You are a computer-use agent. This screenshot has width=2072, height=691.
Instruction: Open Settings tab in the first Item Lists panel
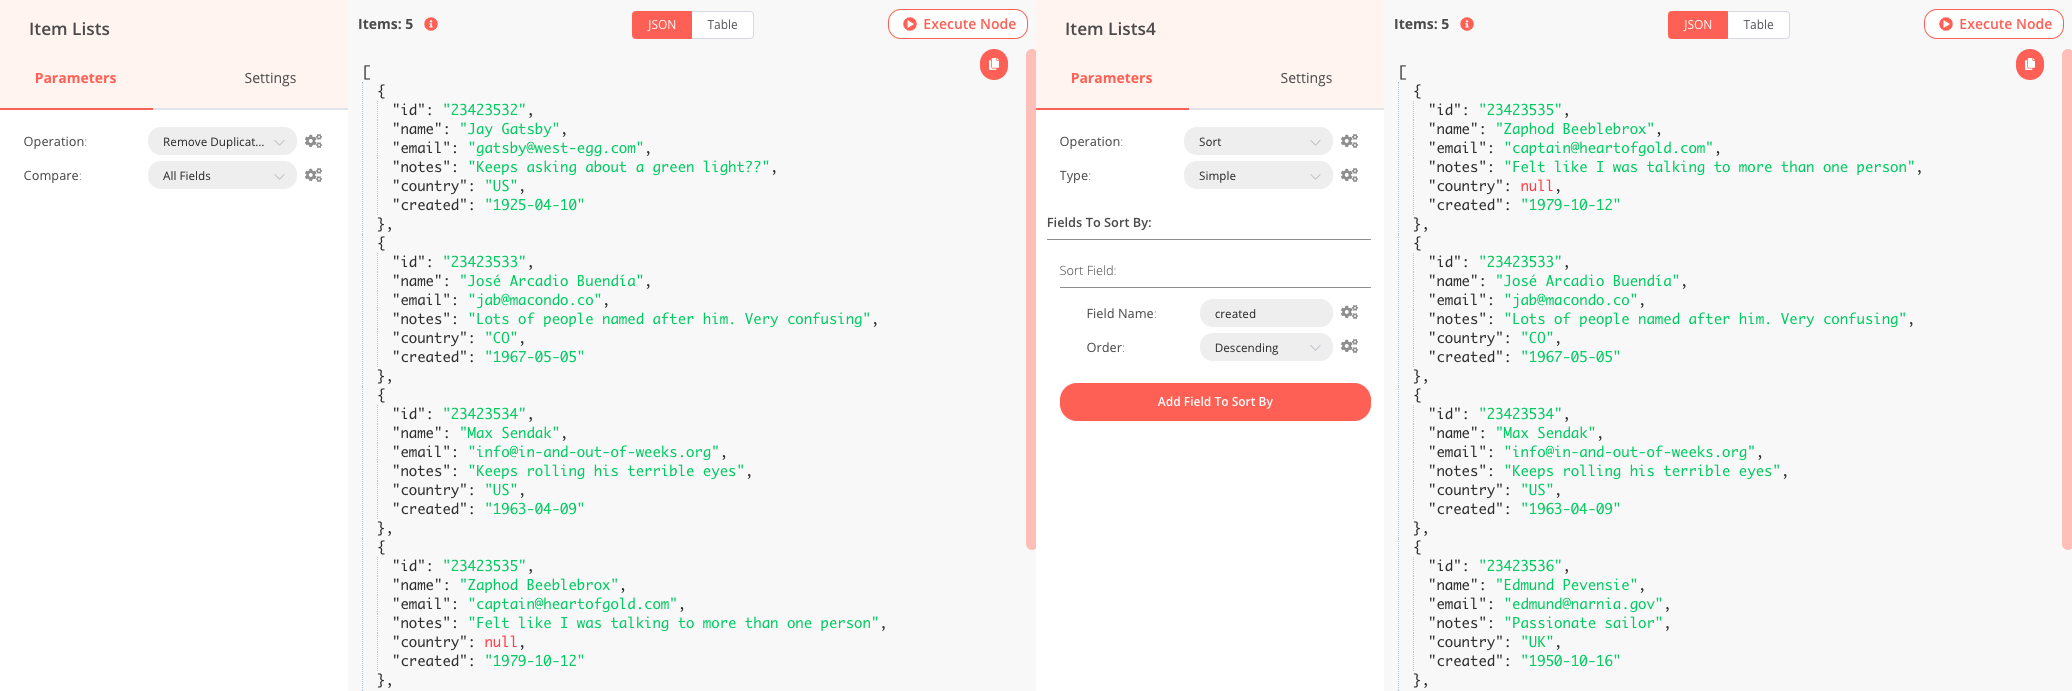[x=270, y=78]
